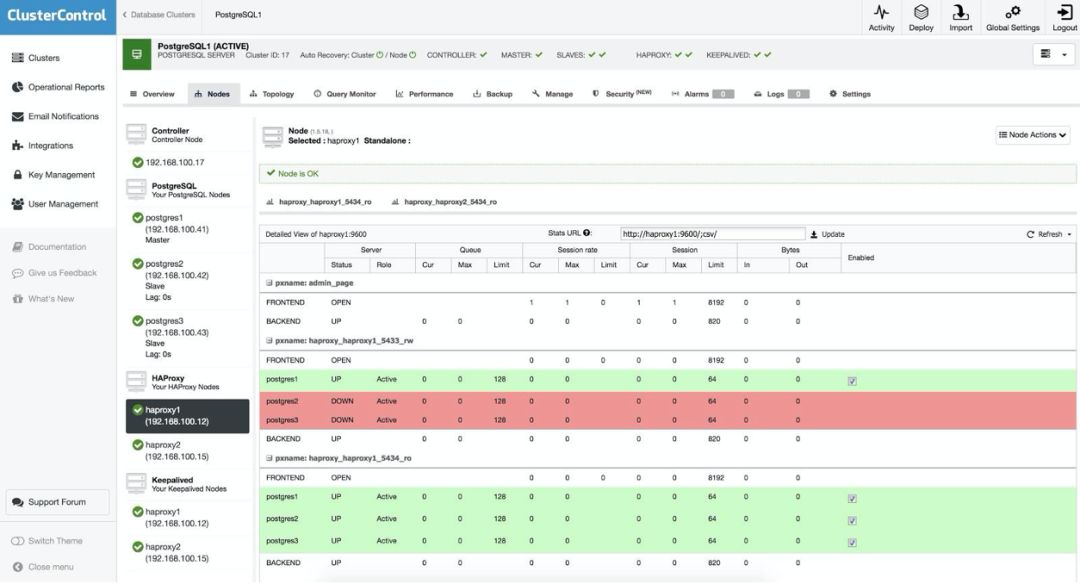Open the cluster Settings tab

850,94
